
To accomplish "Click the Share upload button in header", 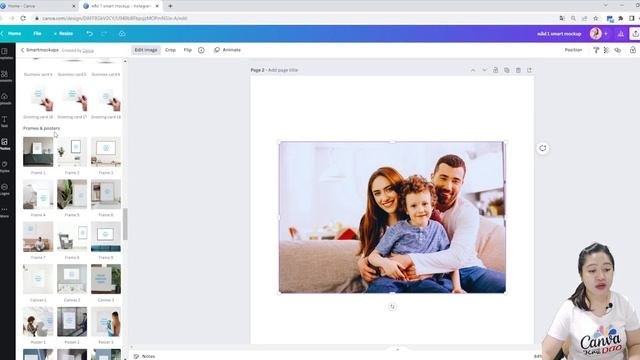I will (635, 33).
